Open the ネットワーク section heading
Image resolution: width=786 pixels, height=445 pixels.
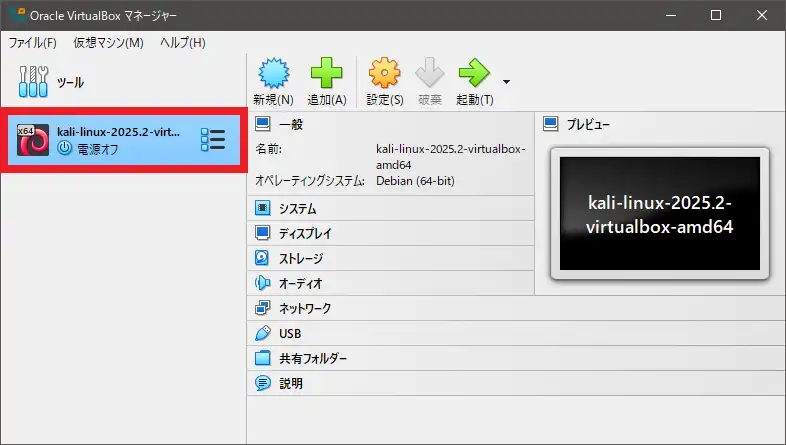pos(305,308)
